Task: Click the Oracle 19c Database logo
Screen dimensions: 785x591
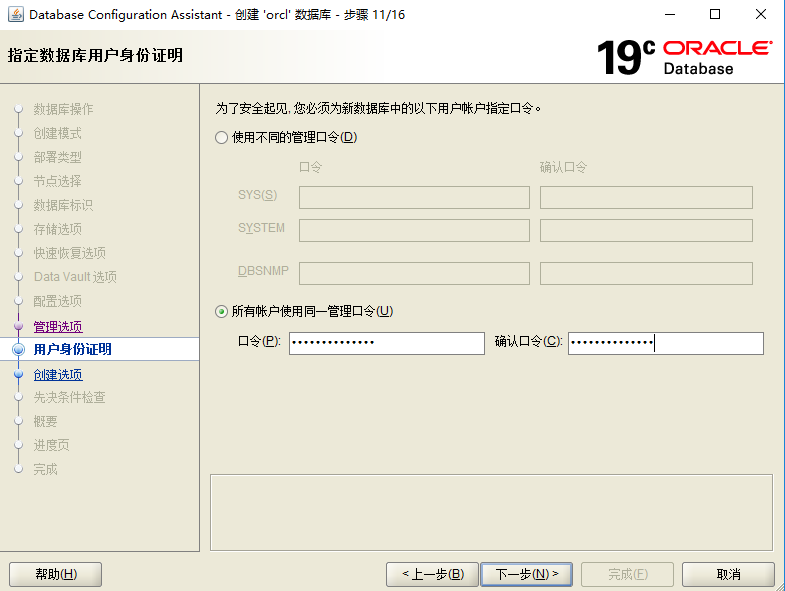Action: pyautogui.click(x=684, y=57)
